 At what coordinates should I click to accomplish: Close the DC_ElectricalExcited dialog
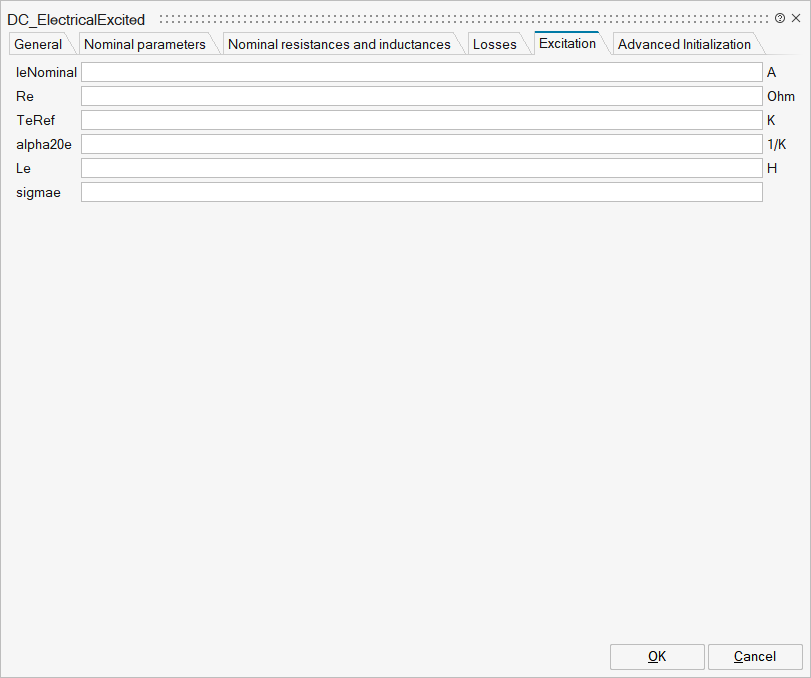point(796,18)
